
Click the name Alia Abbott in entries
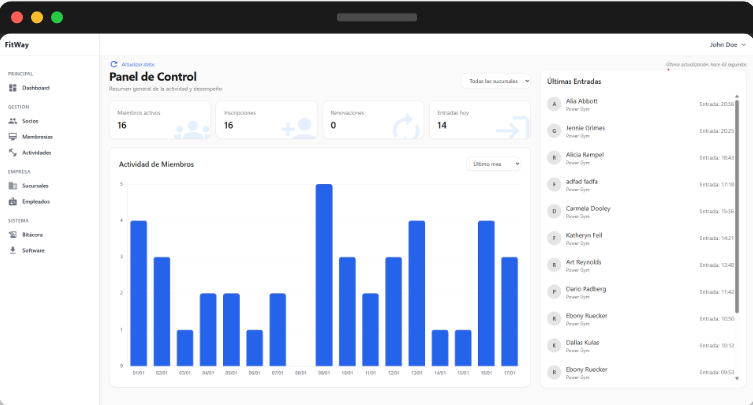(x=582, y=101)
